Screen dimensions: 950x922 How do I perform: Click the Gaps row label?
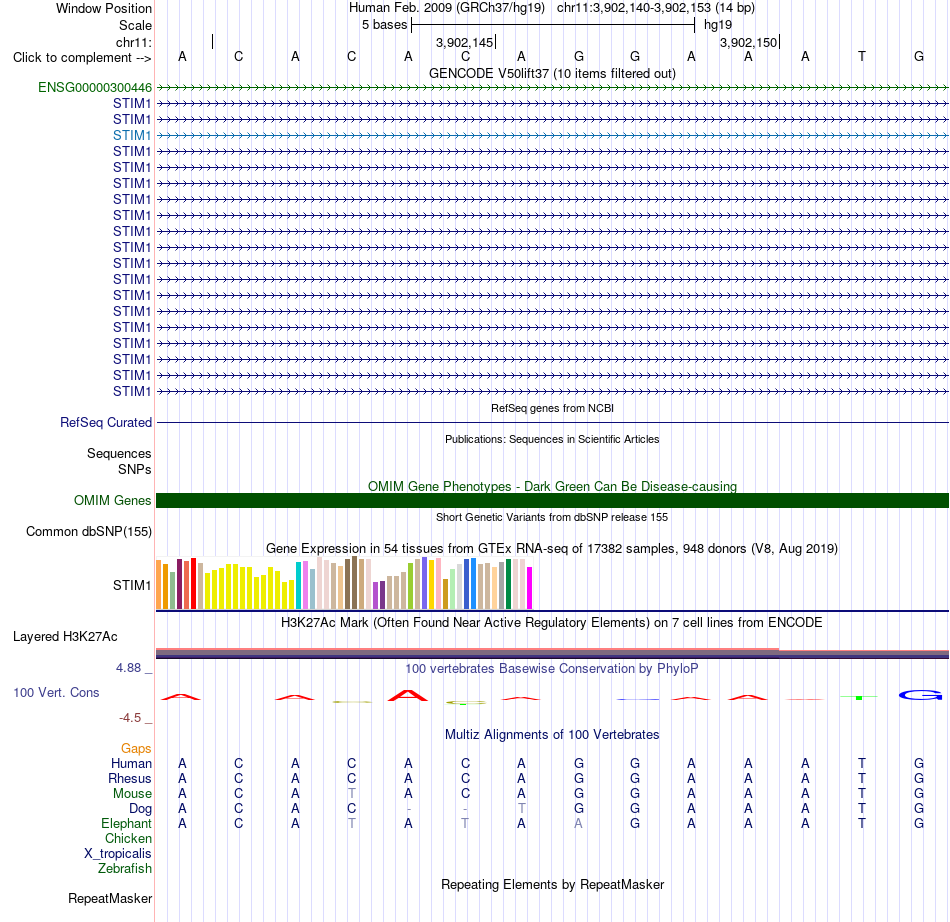pyautogui.click(x=136, y=749)
